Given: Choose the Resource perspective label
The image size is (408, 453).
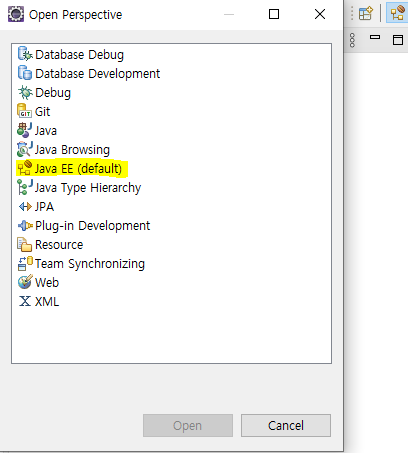Looking at the screenshot, I should pyautogui.click(x=59, y=245).
